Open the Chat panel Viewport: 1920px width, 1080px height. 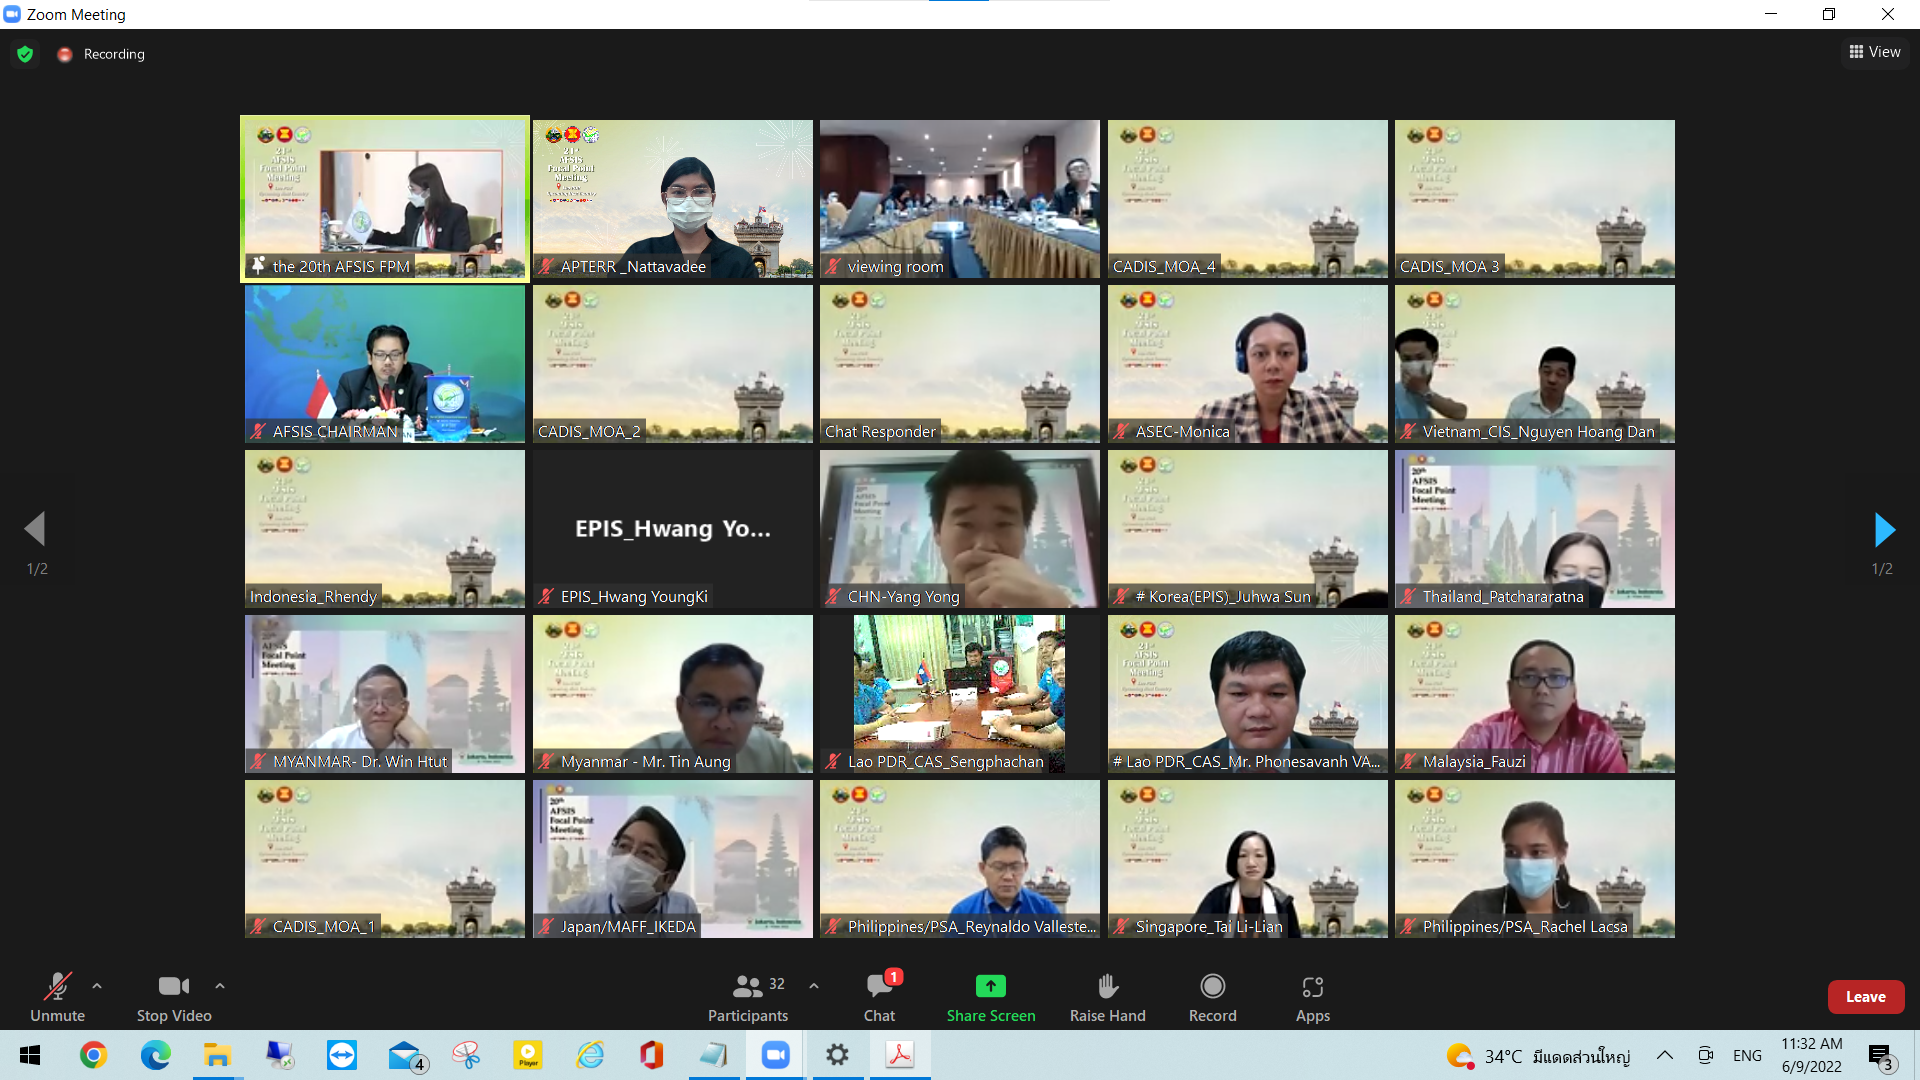(879, 987)
